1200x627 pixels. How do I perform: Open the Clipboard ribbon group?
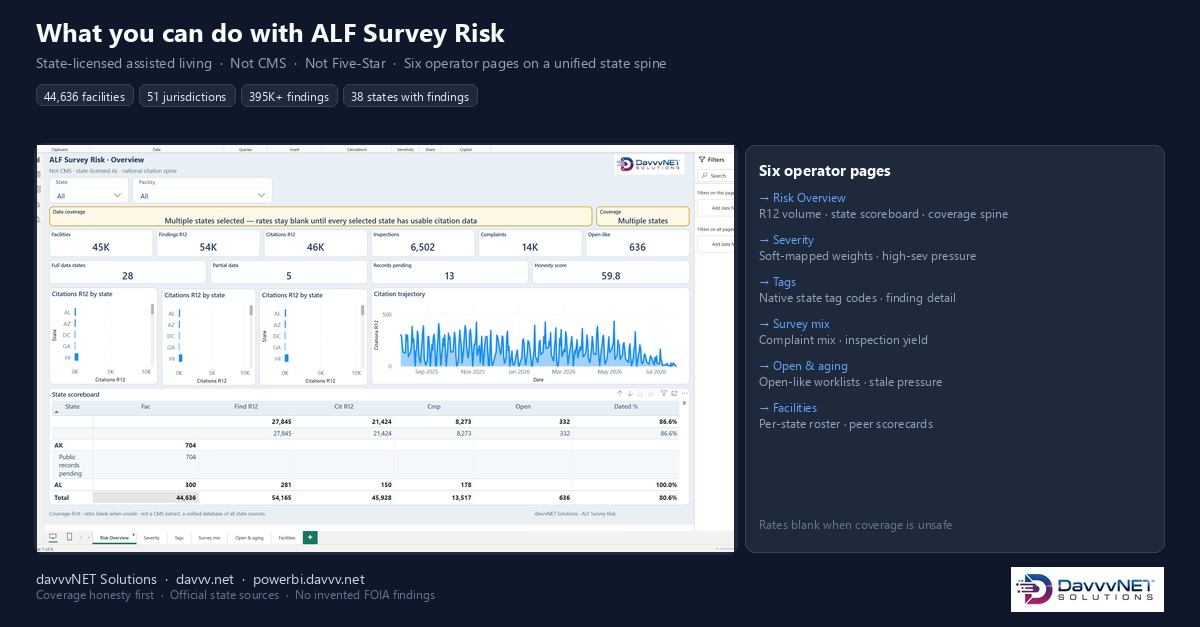point(59,149)
